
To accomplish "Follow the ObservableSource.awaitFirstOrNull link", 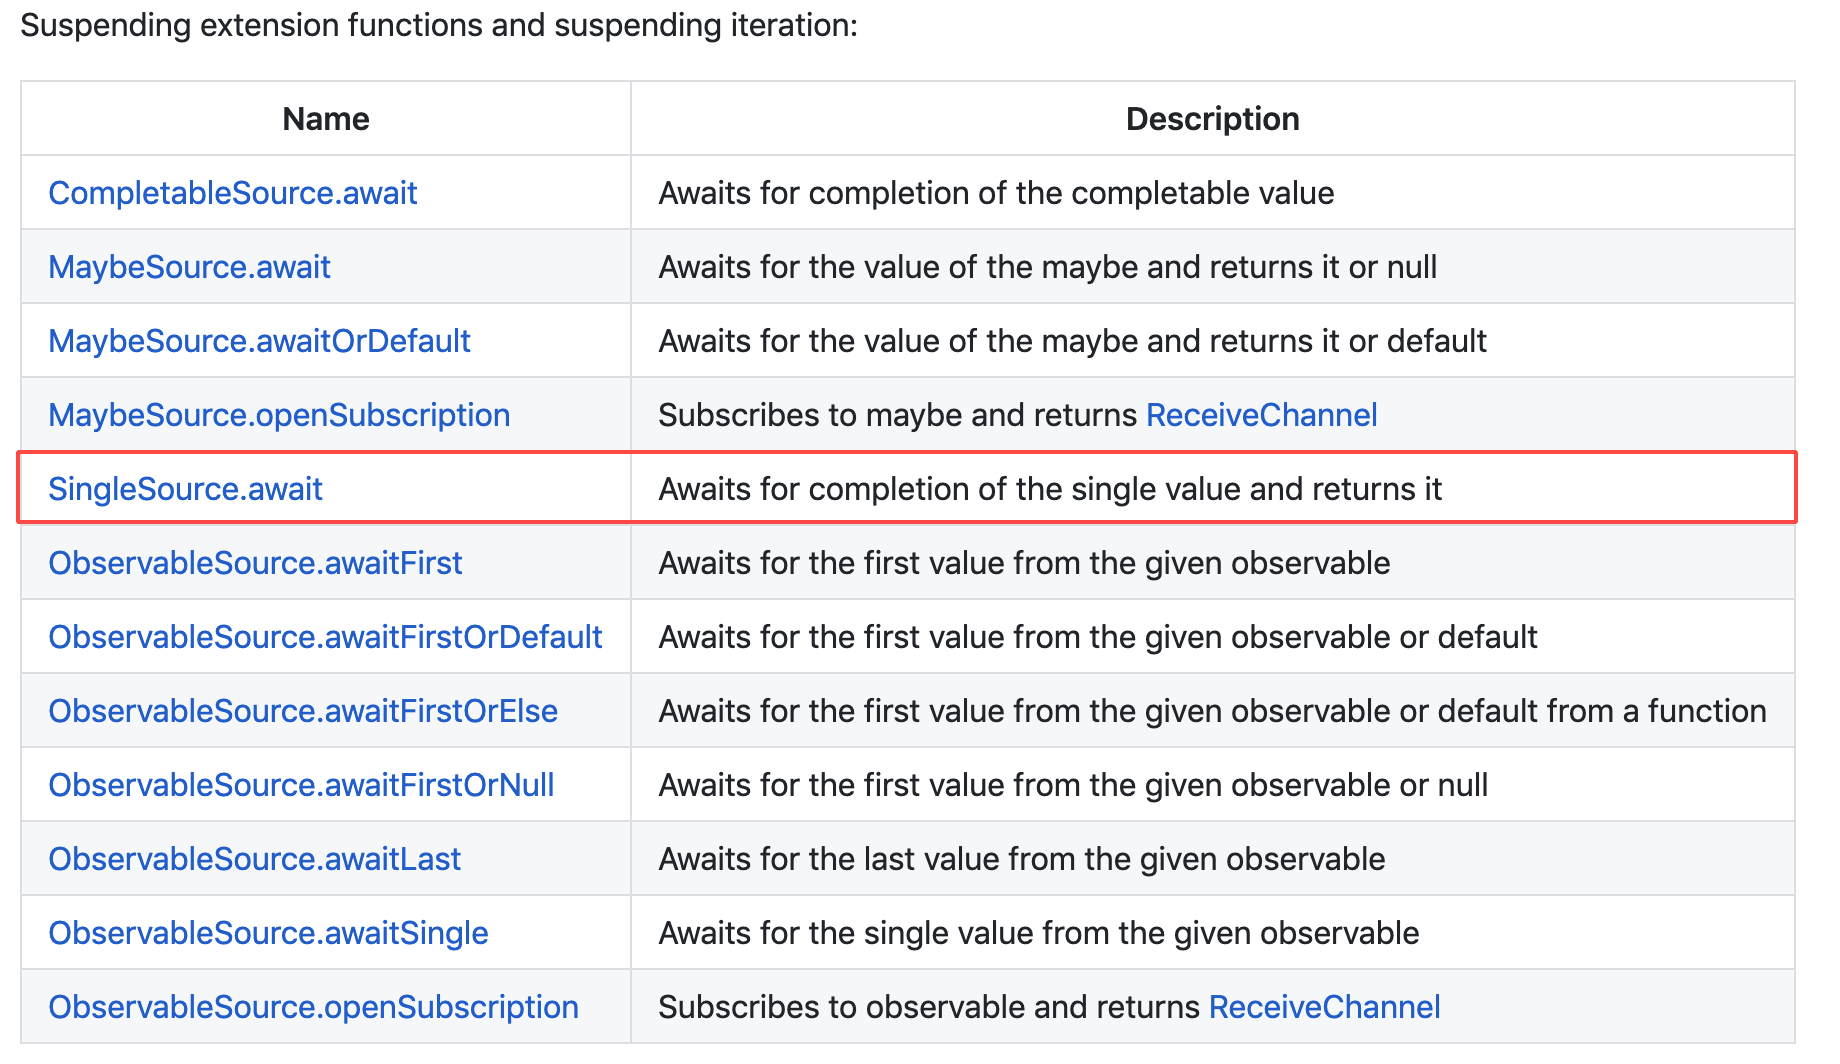I will (301, 785).
